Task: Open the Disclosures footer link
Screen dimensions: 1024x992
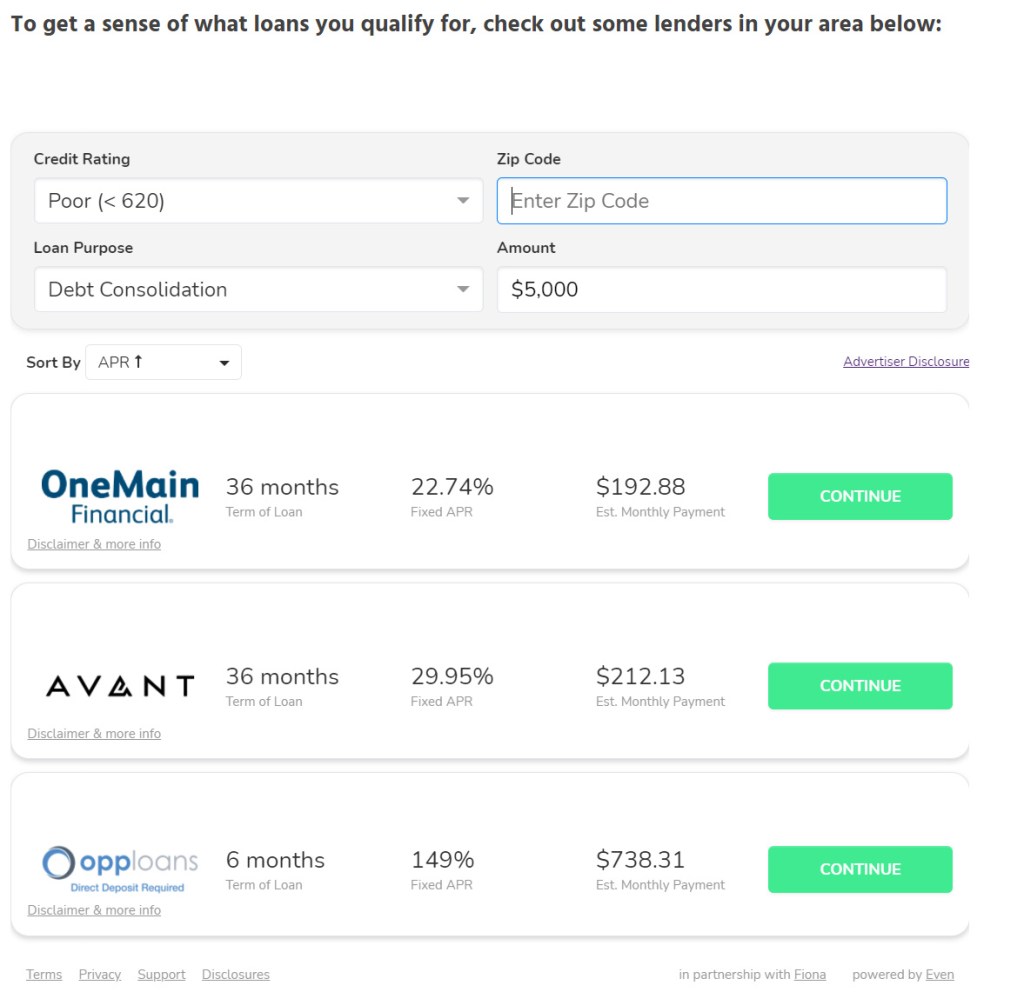Action: click(235, 975)
